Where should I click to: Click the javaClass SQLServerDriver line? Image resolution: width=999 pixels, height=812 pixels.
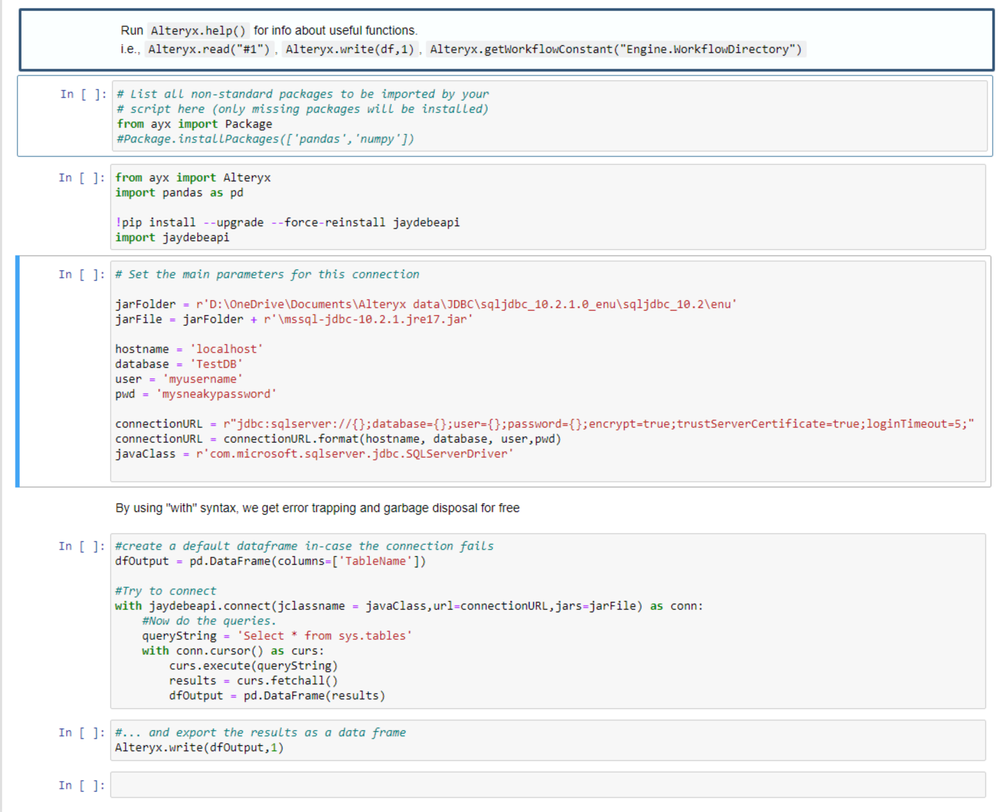tap(315, 454)
